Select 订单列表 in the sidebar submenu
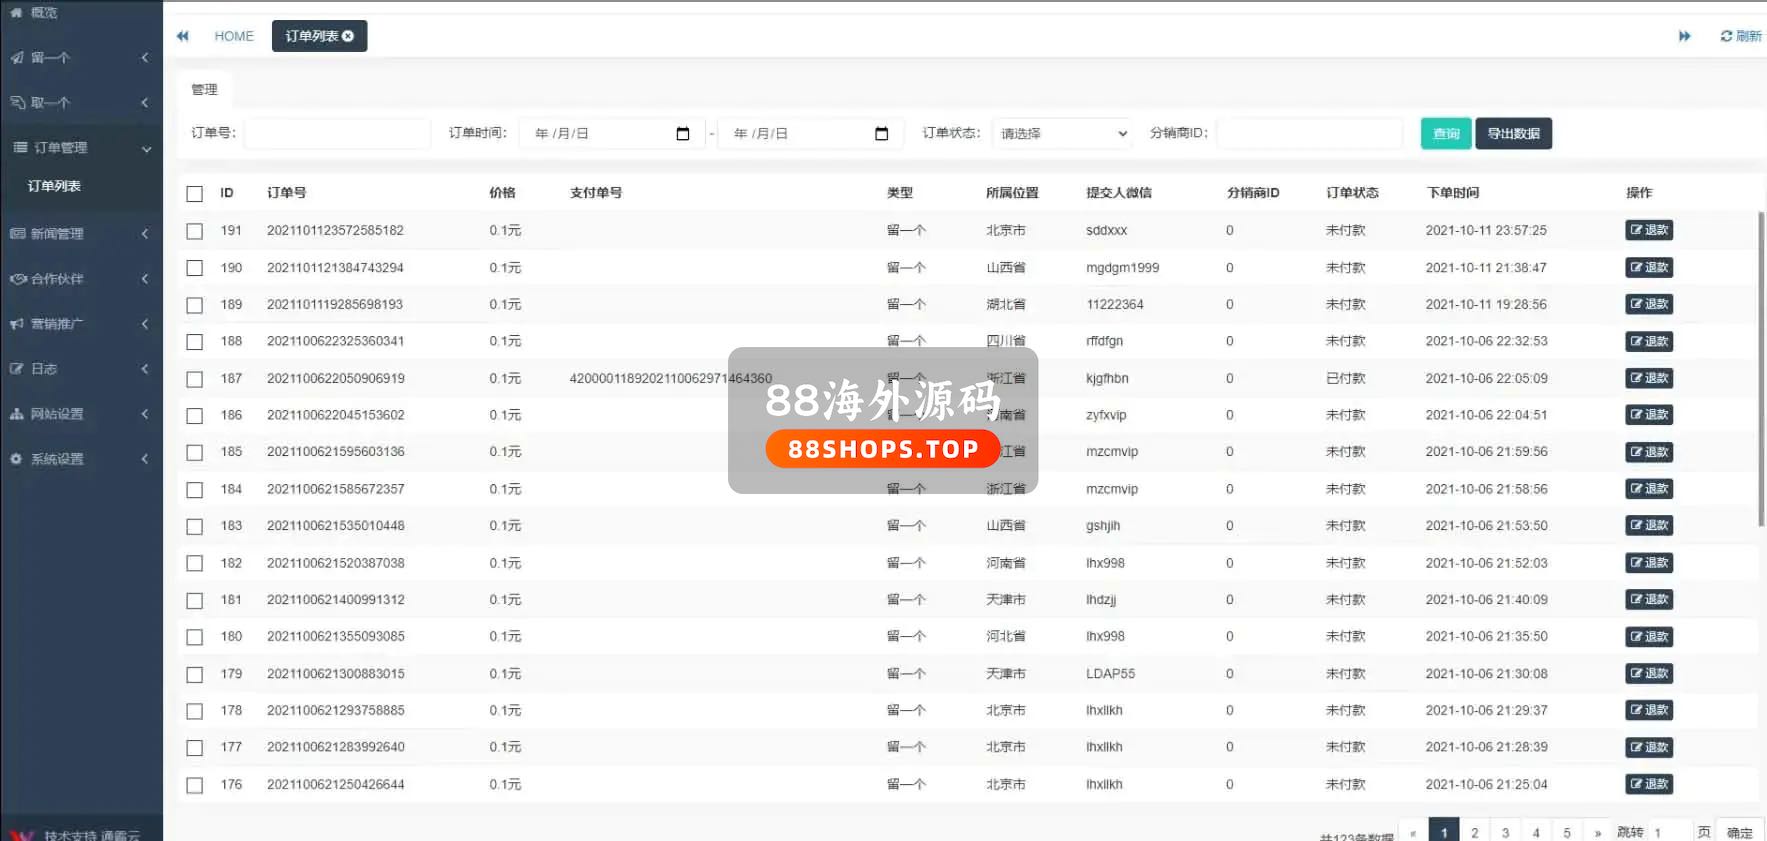 click(54, 186)
